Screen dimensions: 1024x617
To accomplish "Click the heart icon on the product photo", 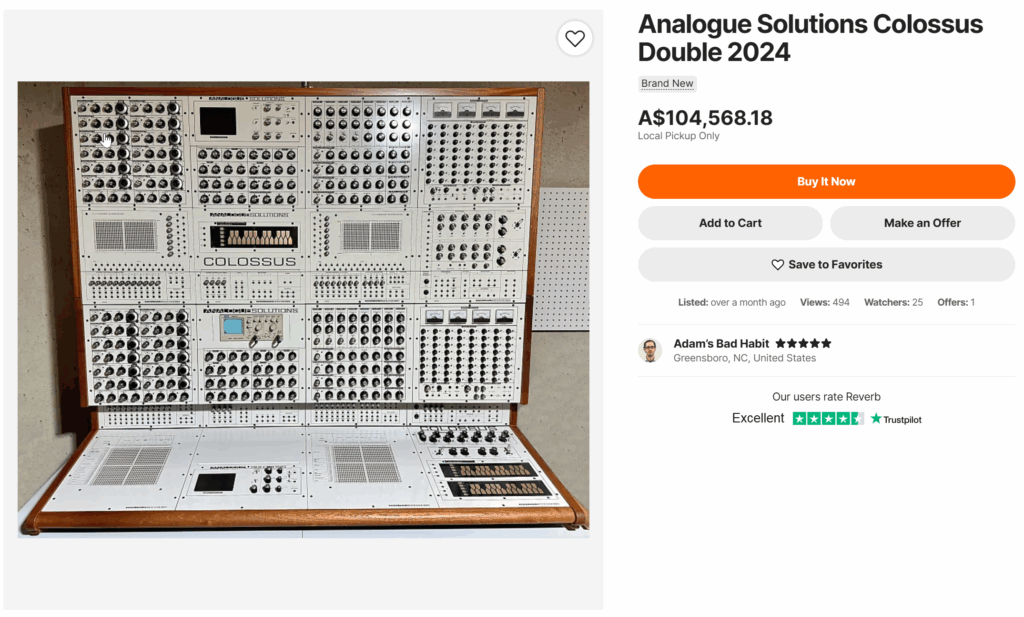I will (575, 39).
